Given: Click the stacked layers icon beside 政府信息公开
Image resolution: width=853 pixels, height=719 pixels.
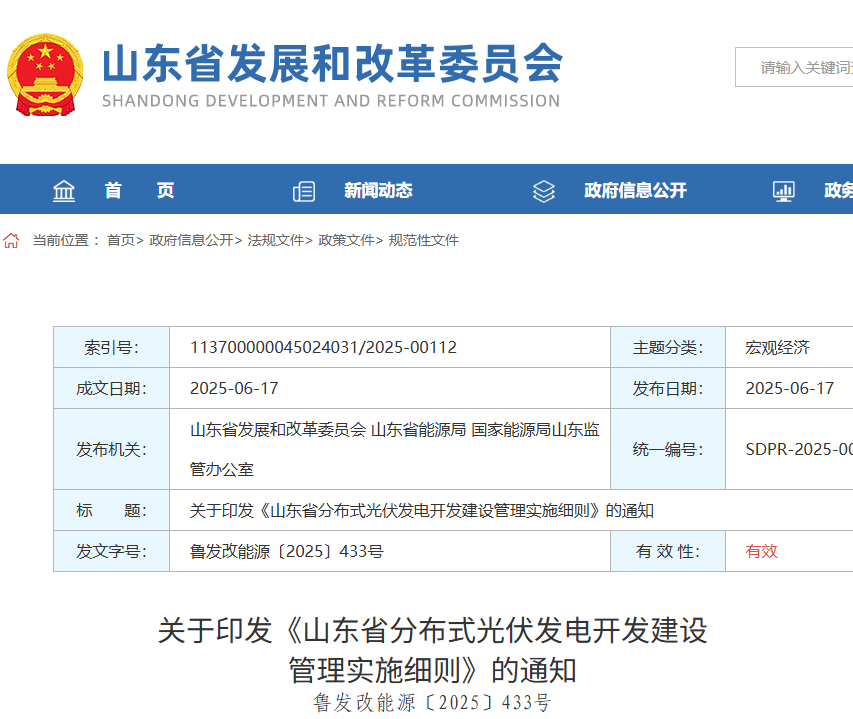Looking at the screenshot, I should (543, 189).
